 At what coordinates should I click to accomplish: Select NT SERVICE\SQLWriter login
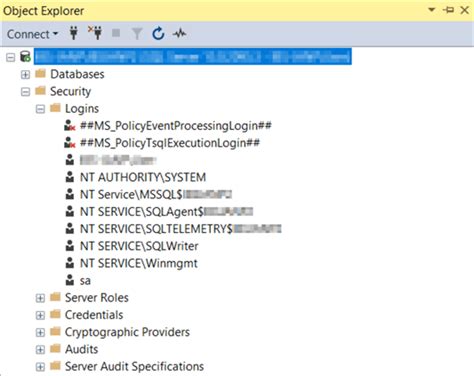(x=139, y=246)
